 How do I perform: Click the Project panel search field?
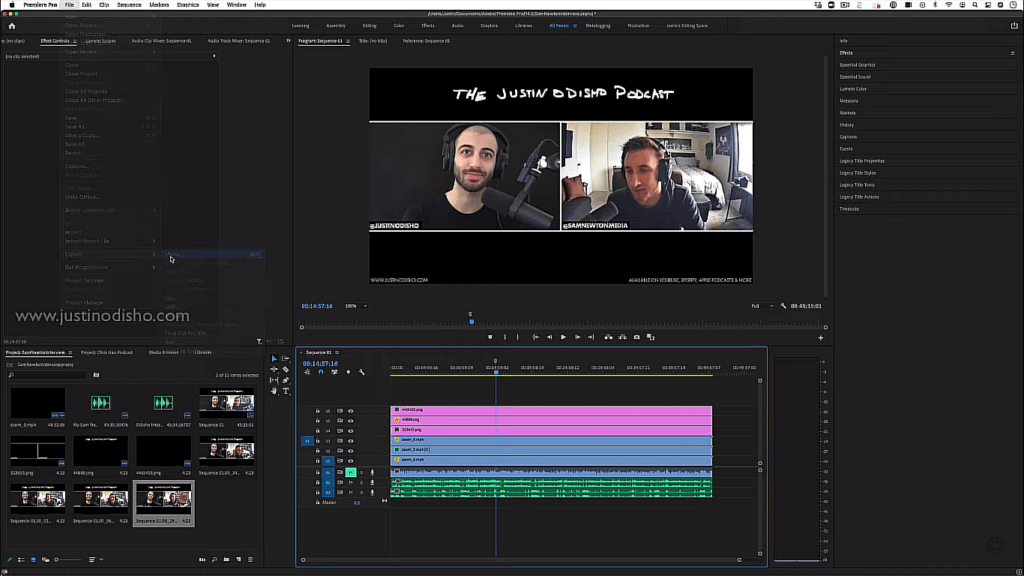pos(46,375)
